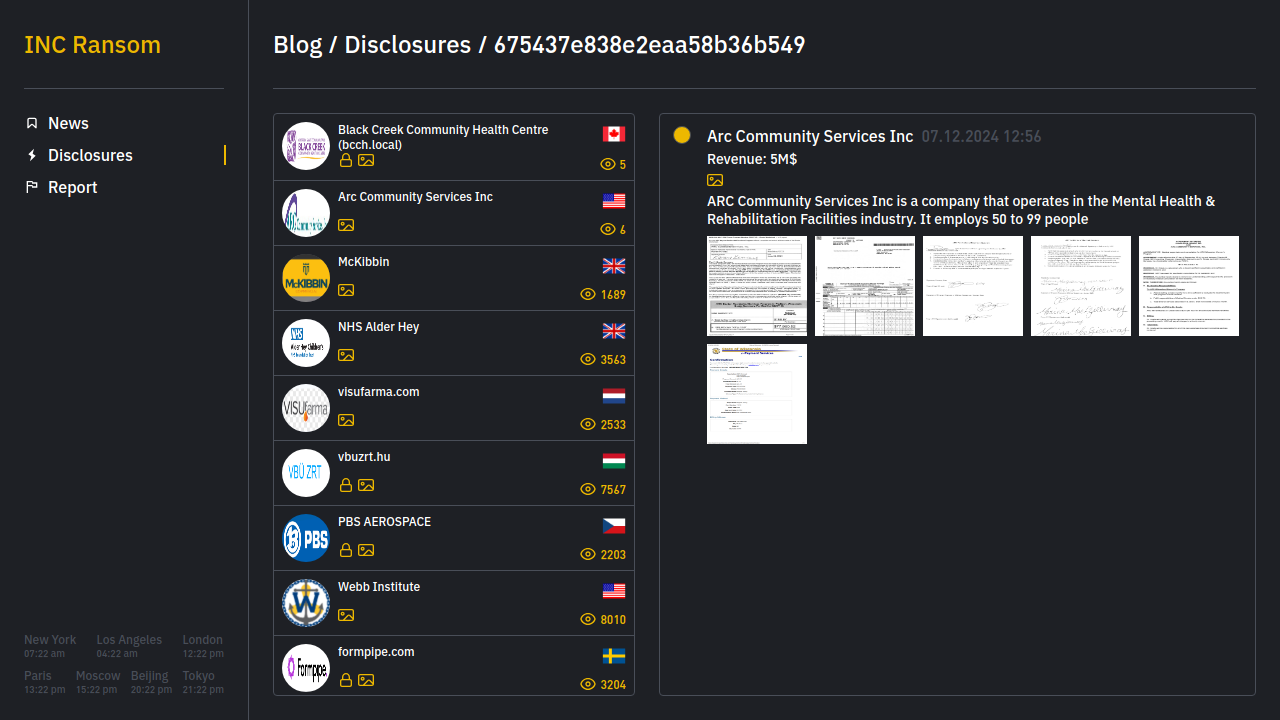Select Disclosures in the breadcrumb

coord(407,45)
